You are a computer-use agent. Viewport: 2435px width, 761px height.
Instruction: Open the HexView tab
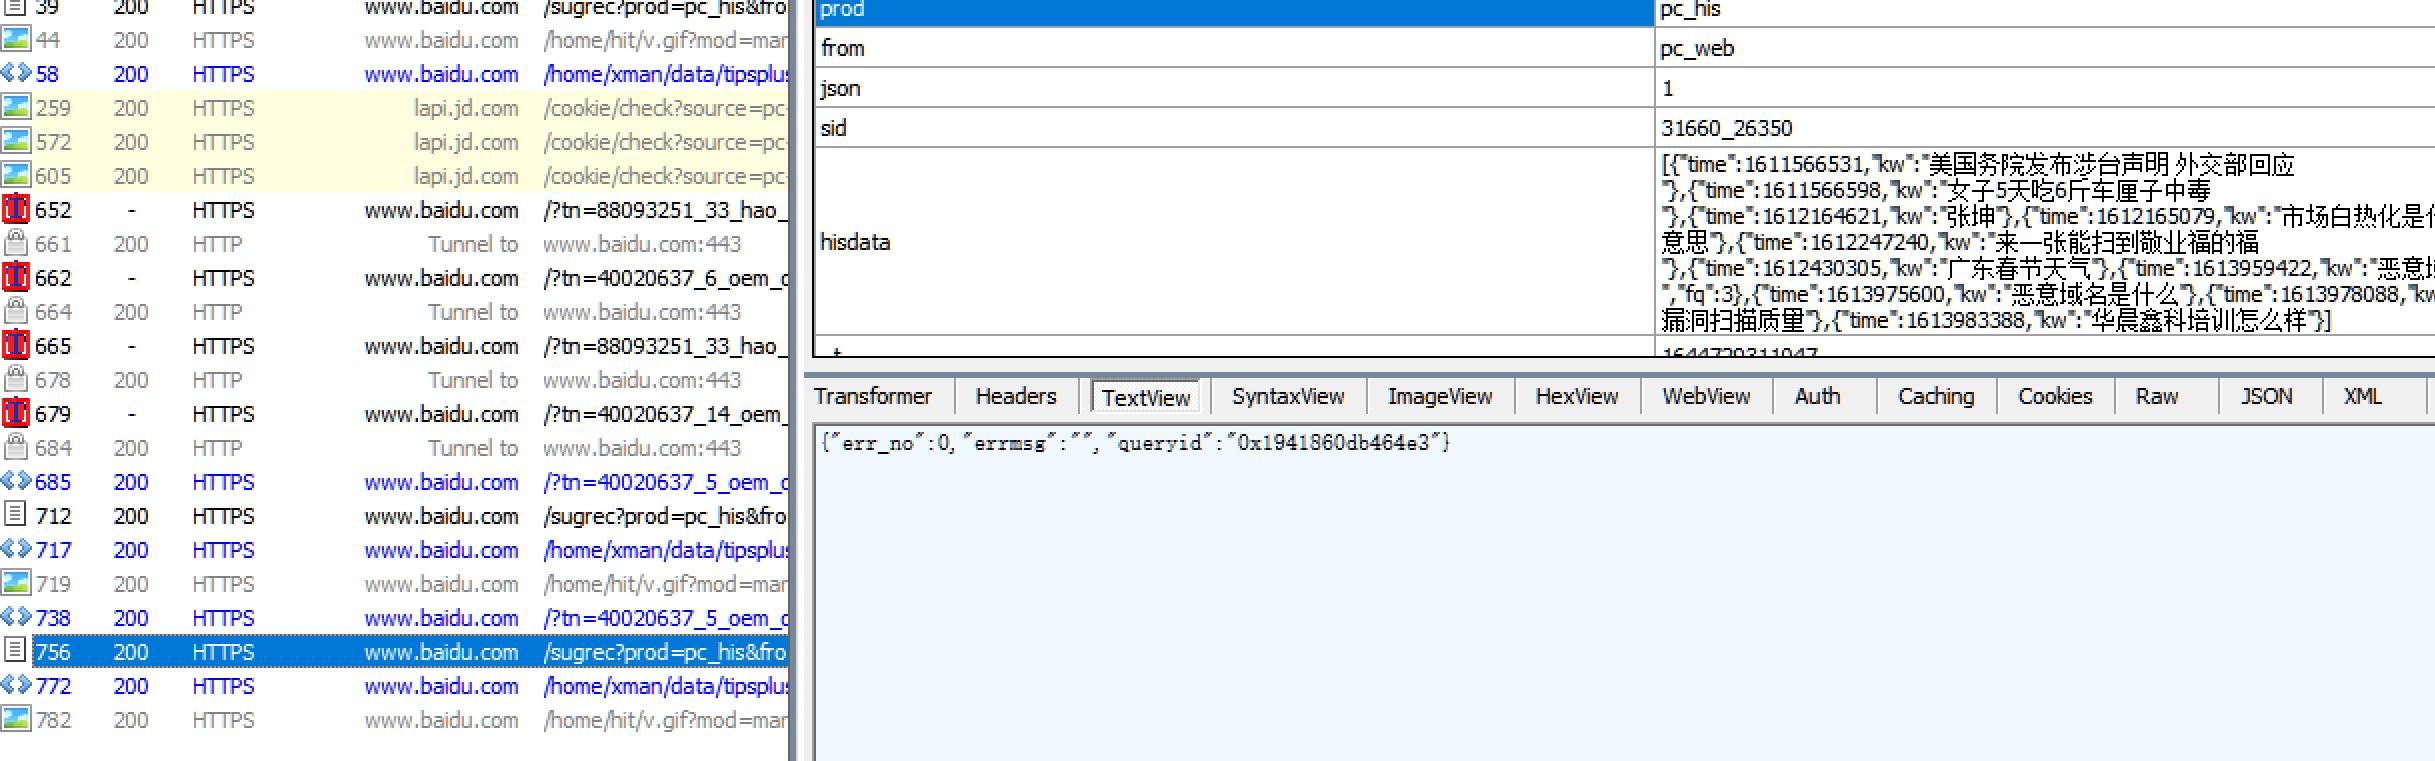point(1577,397)
